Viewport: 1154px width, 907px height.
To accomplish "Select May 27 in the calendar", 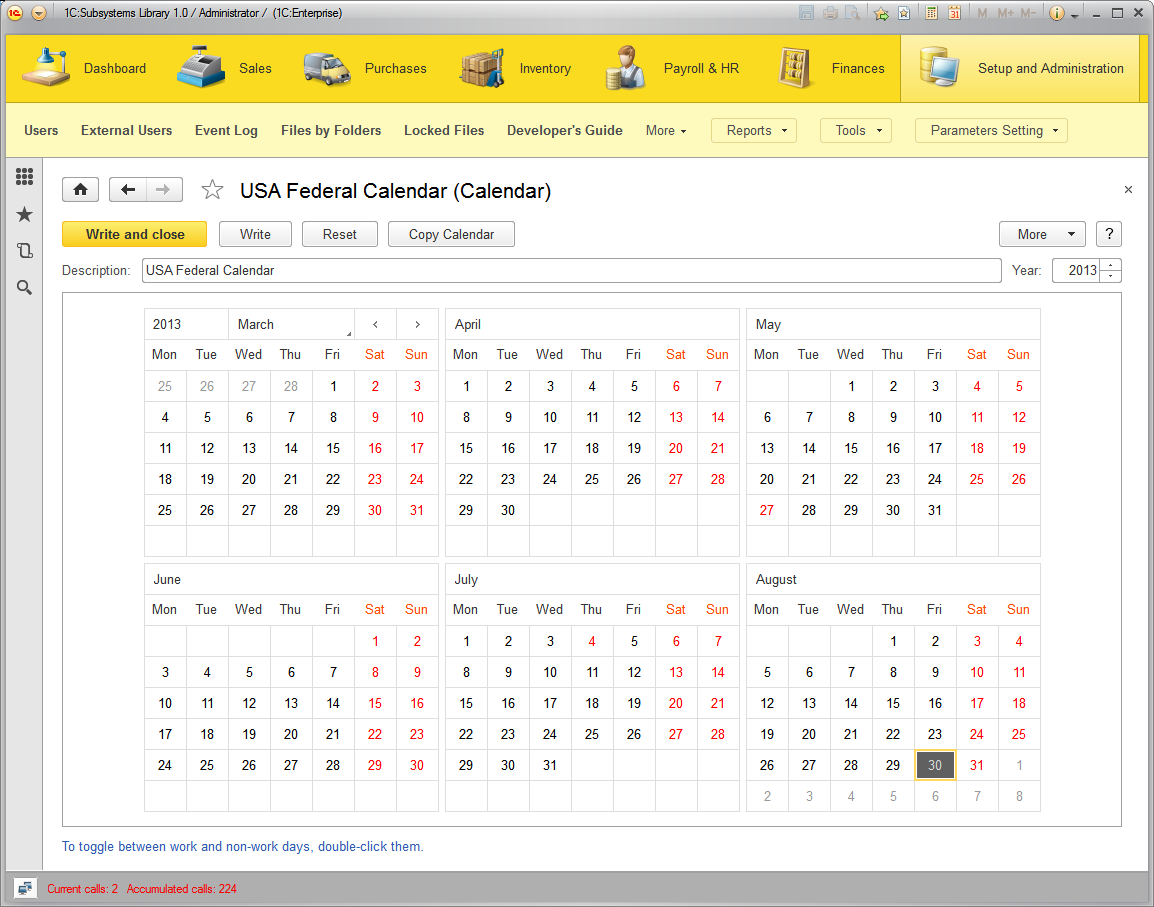I will [767, 510].
